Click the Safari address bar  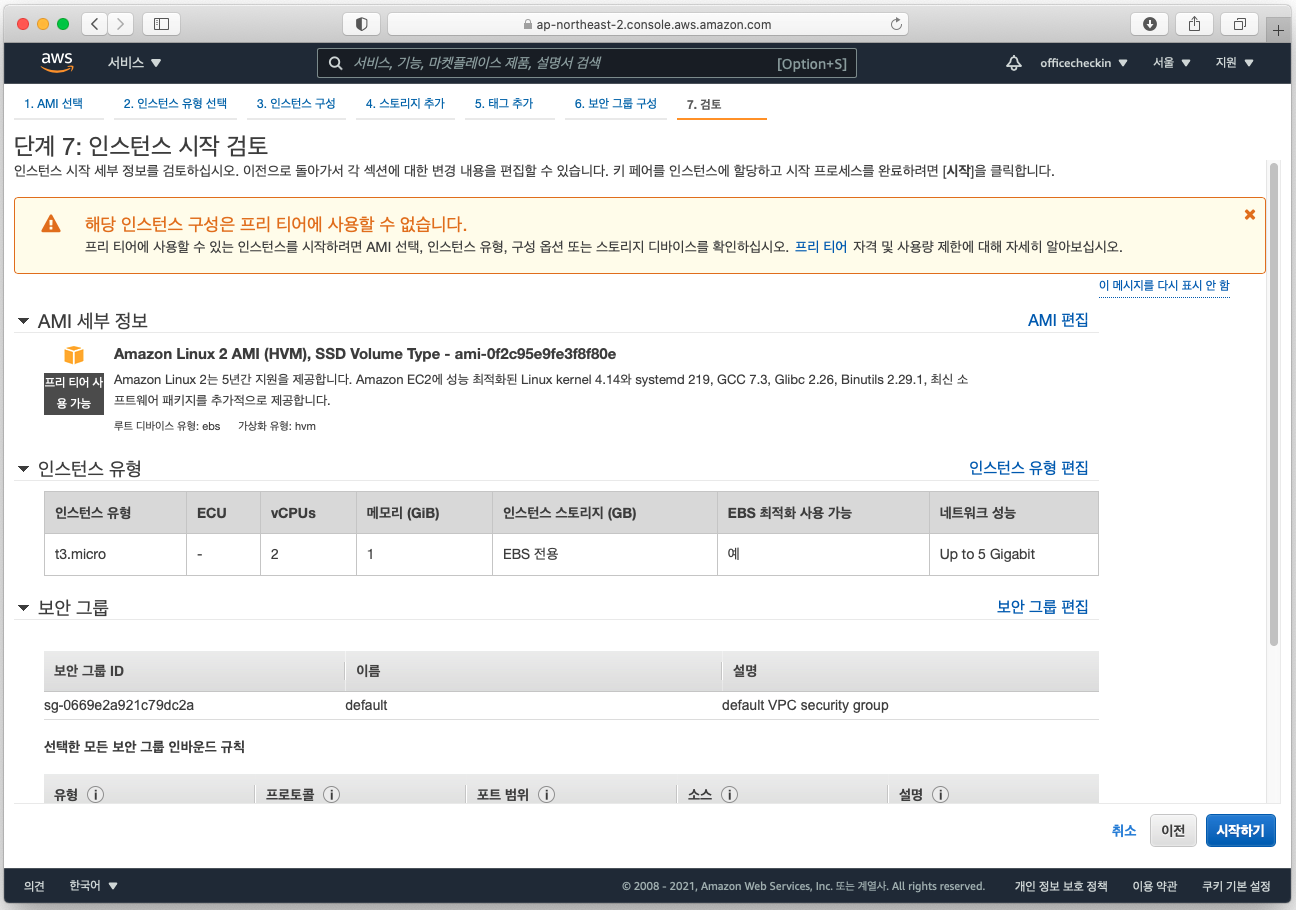click(648, 24)
